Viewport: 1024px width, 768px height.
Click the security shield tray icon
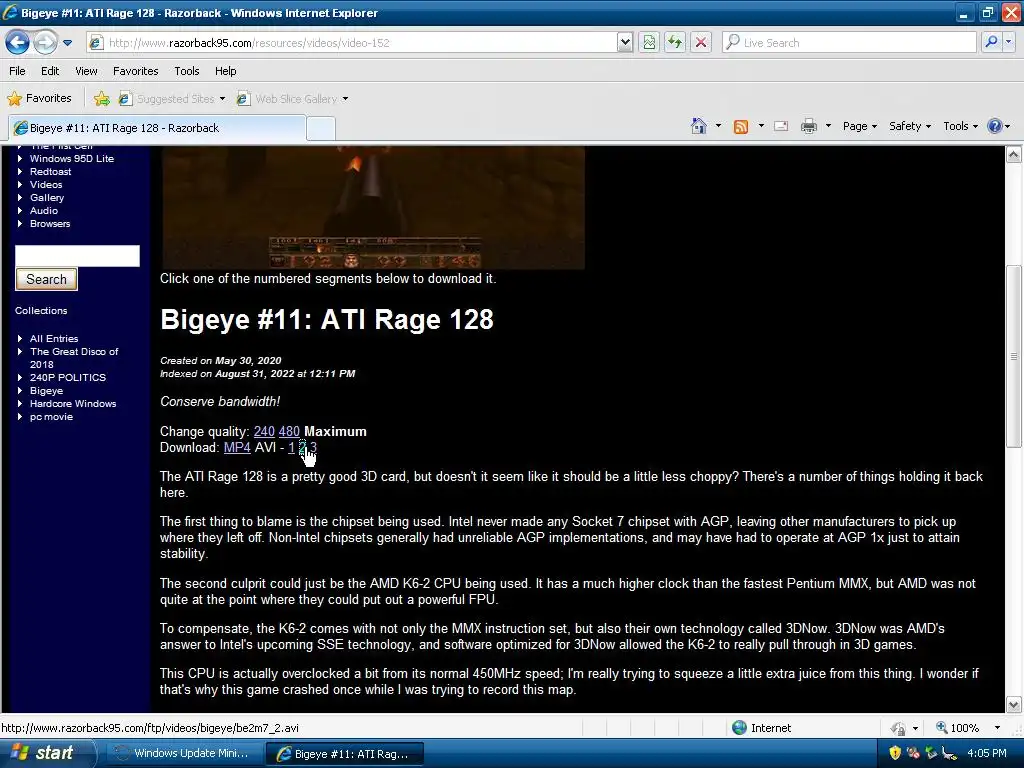pyautogui.click(x=895, y=753)
